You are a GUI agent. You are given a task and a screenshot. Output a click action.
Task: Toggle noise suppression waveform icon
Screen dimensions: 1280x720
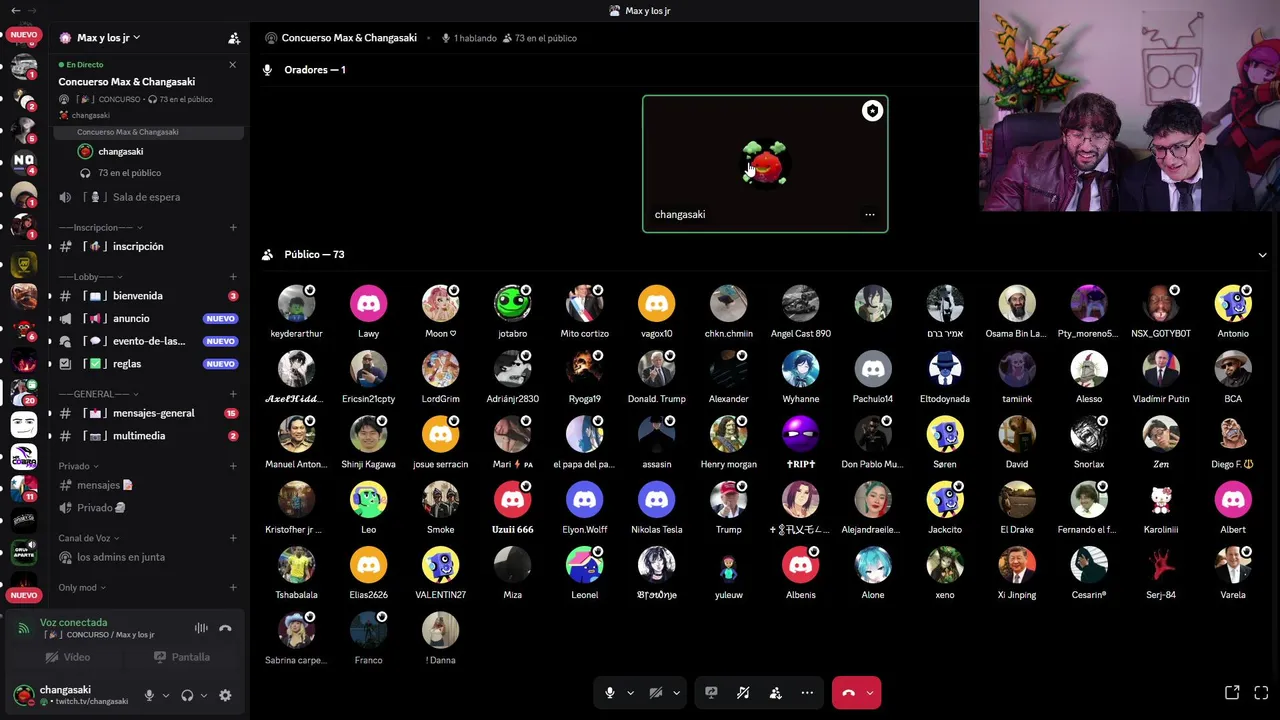(x=201, y=628)
